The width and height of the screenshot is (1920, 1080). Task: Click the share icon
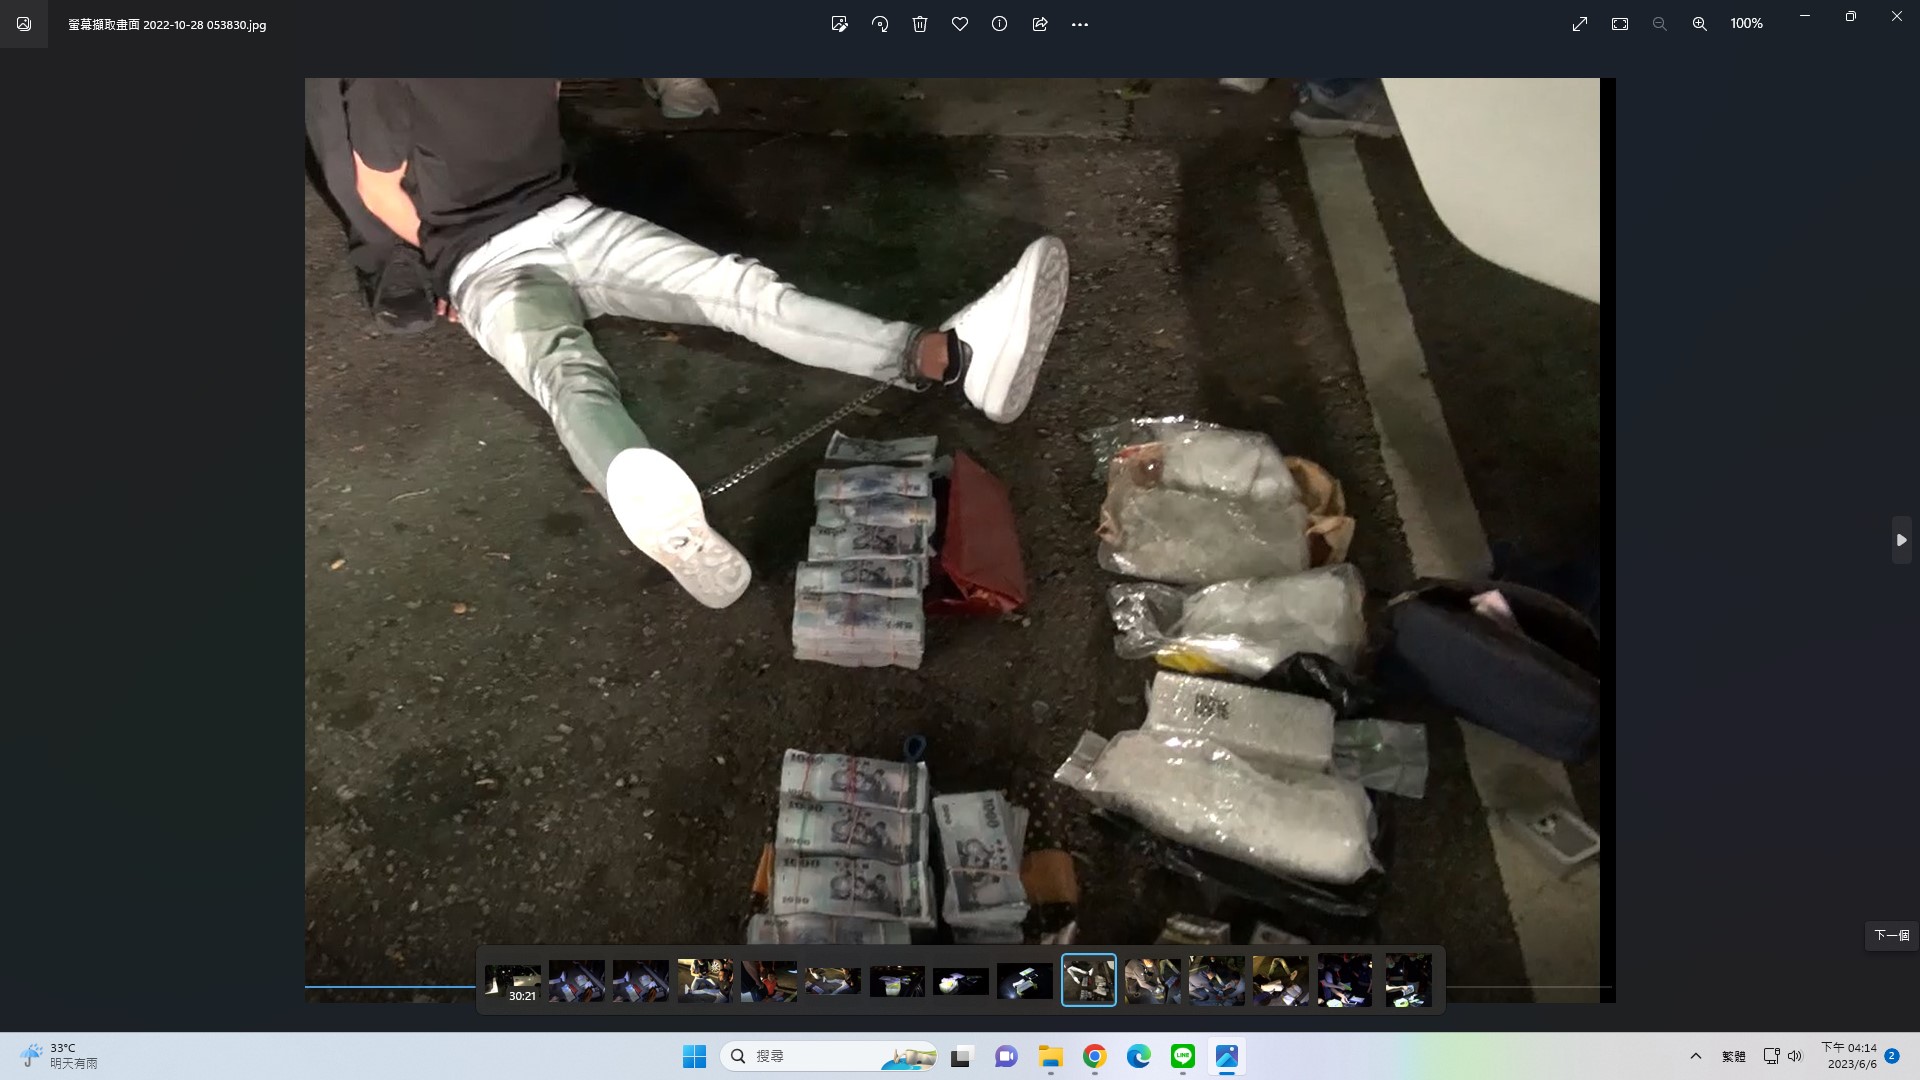pos(1040,24)
